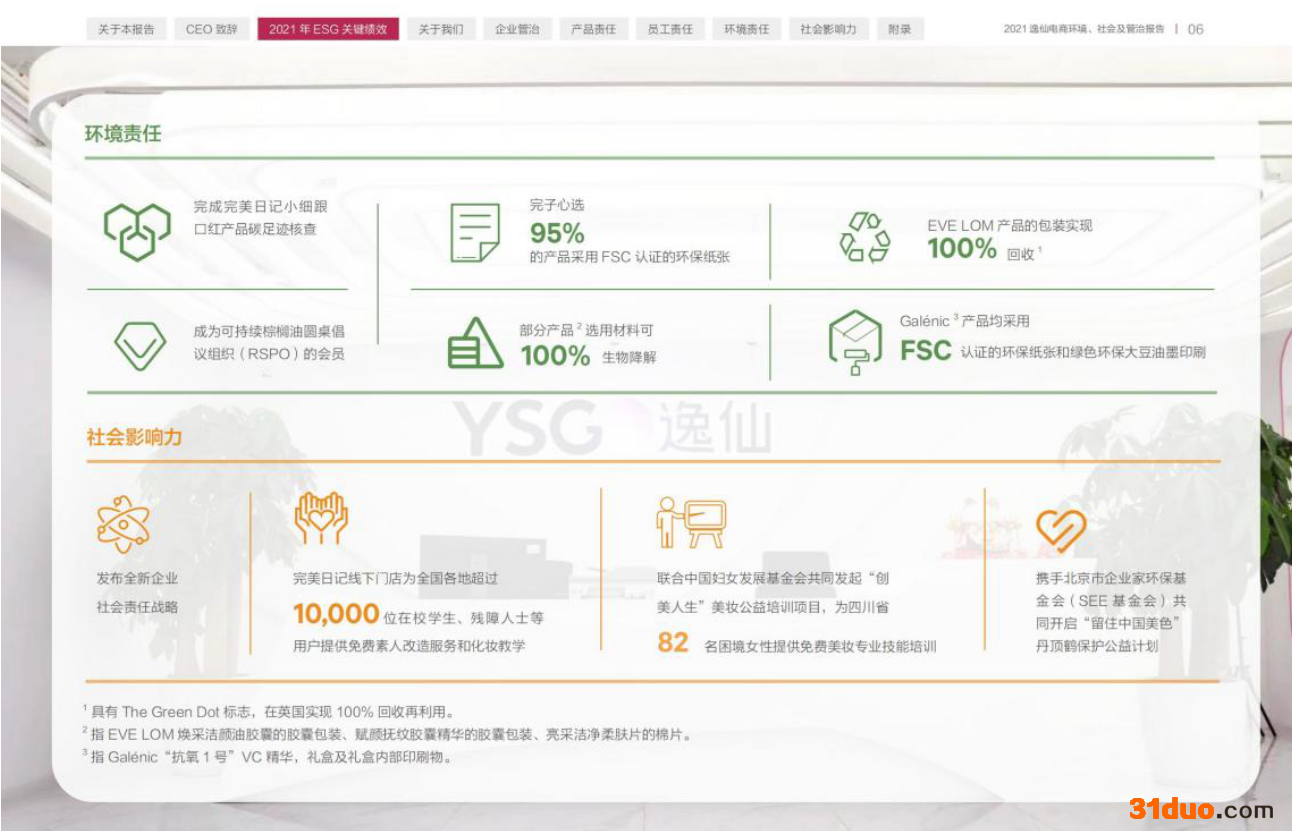The width and height of the screenshot is (1292, 831).
Task: Click the biodegradable material pyramid icon
Action: [x=475, y=344]
